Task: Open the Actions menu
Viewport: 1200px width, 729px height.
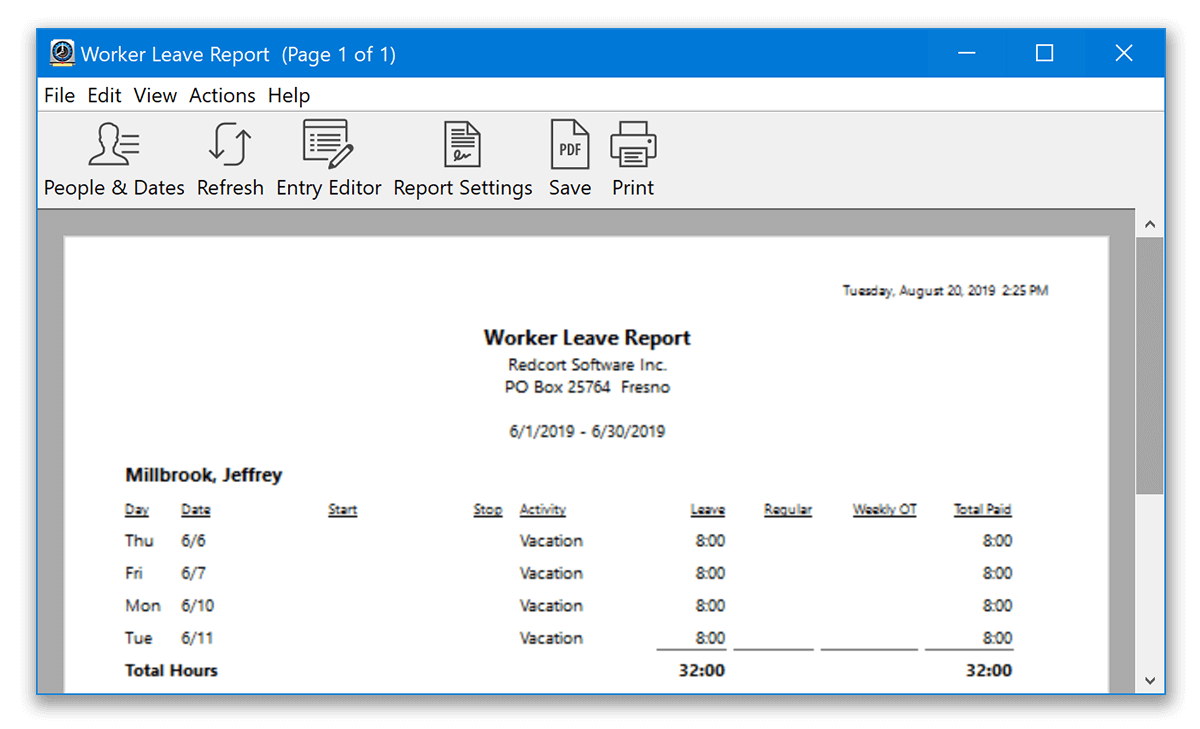Action: click(221, 95)
